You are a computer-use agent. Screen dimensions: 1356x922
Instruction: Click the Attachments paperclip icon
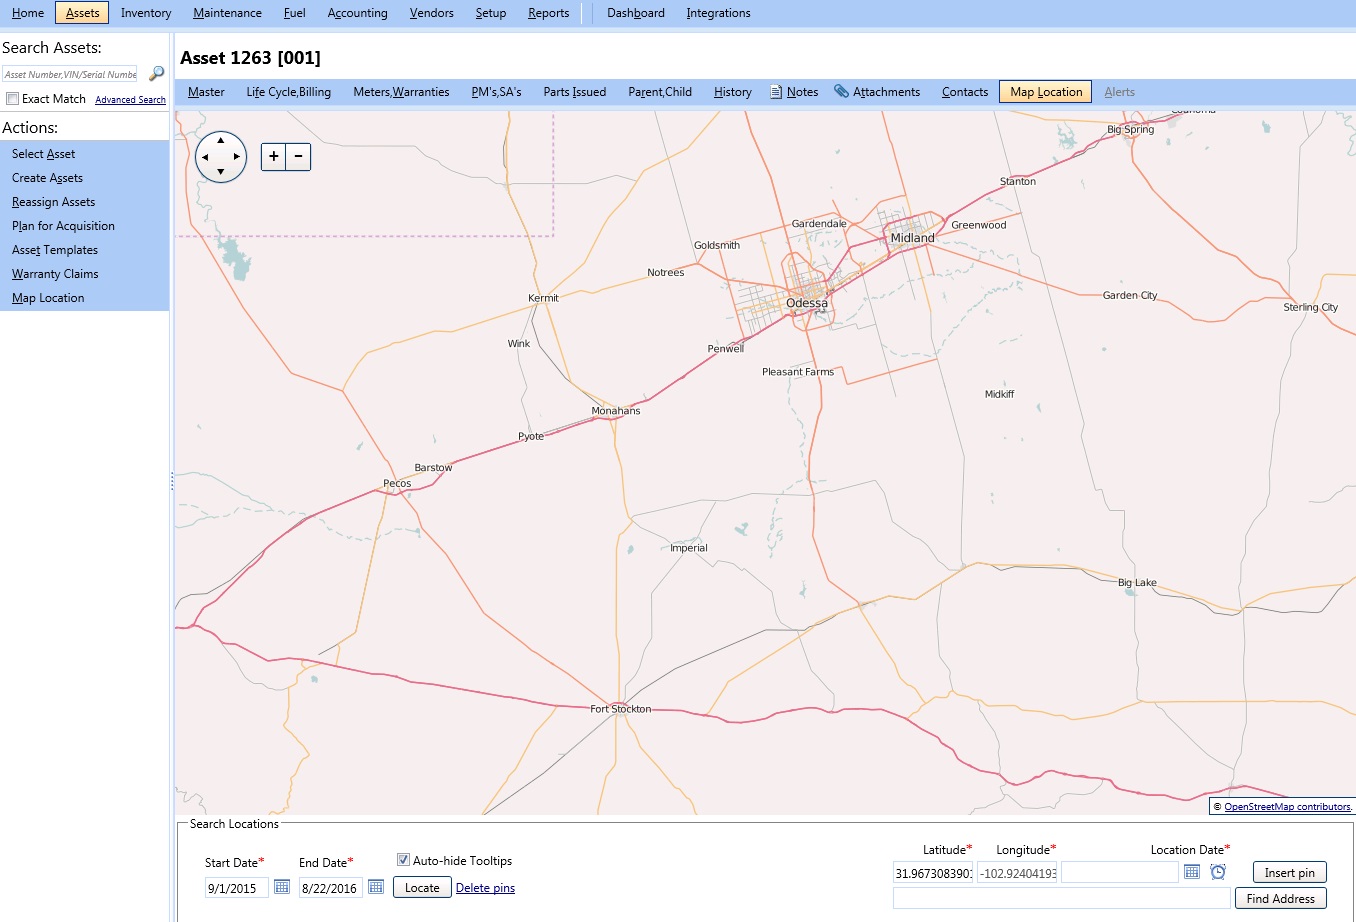[x=842, y=91]
